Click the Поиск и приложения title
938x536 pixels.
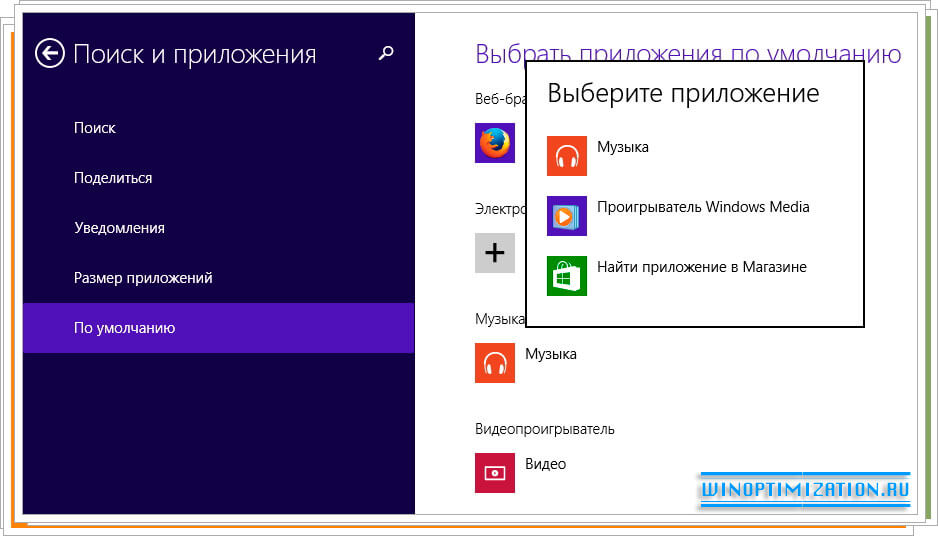tap(194, 54)
